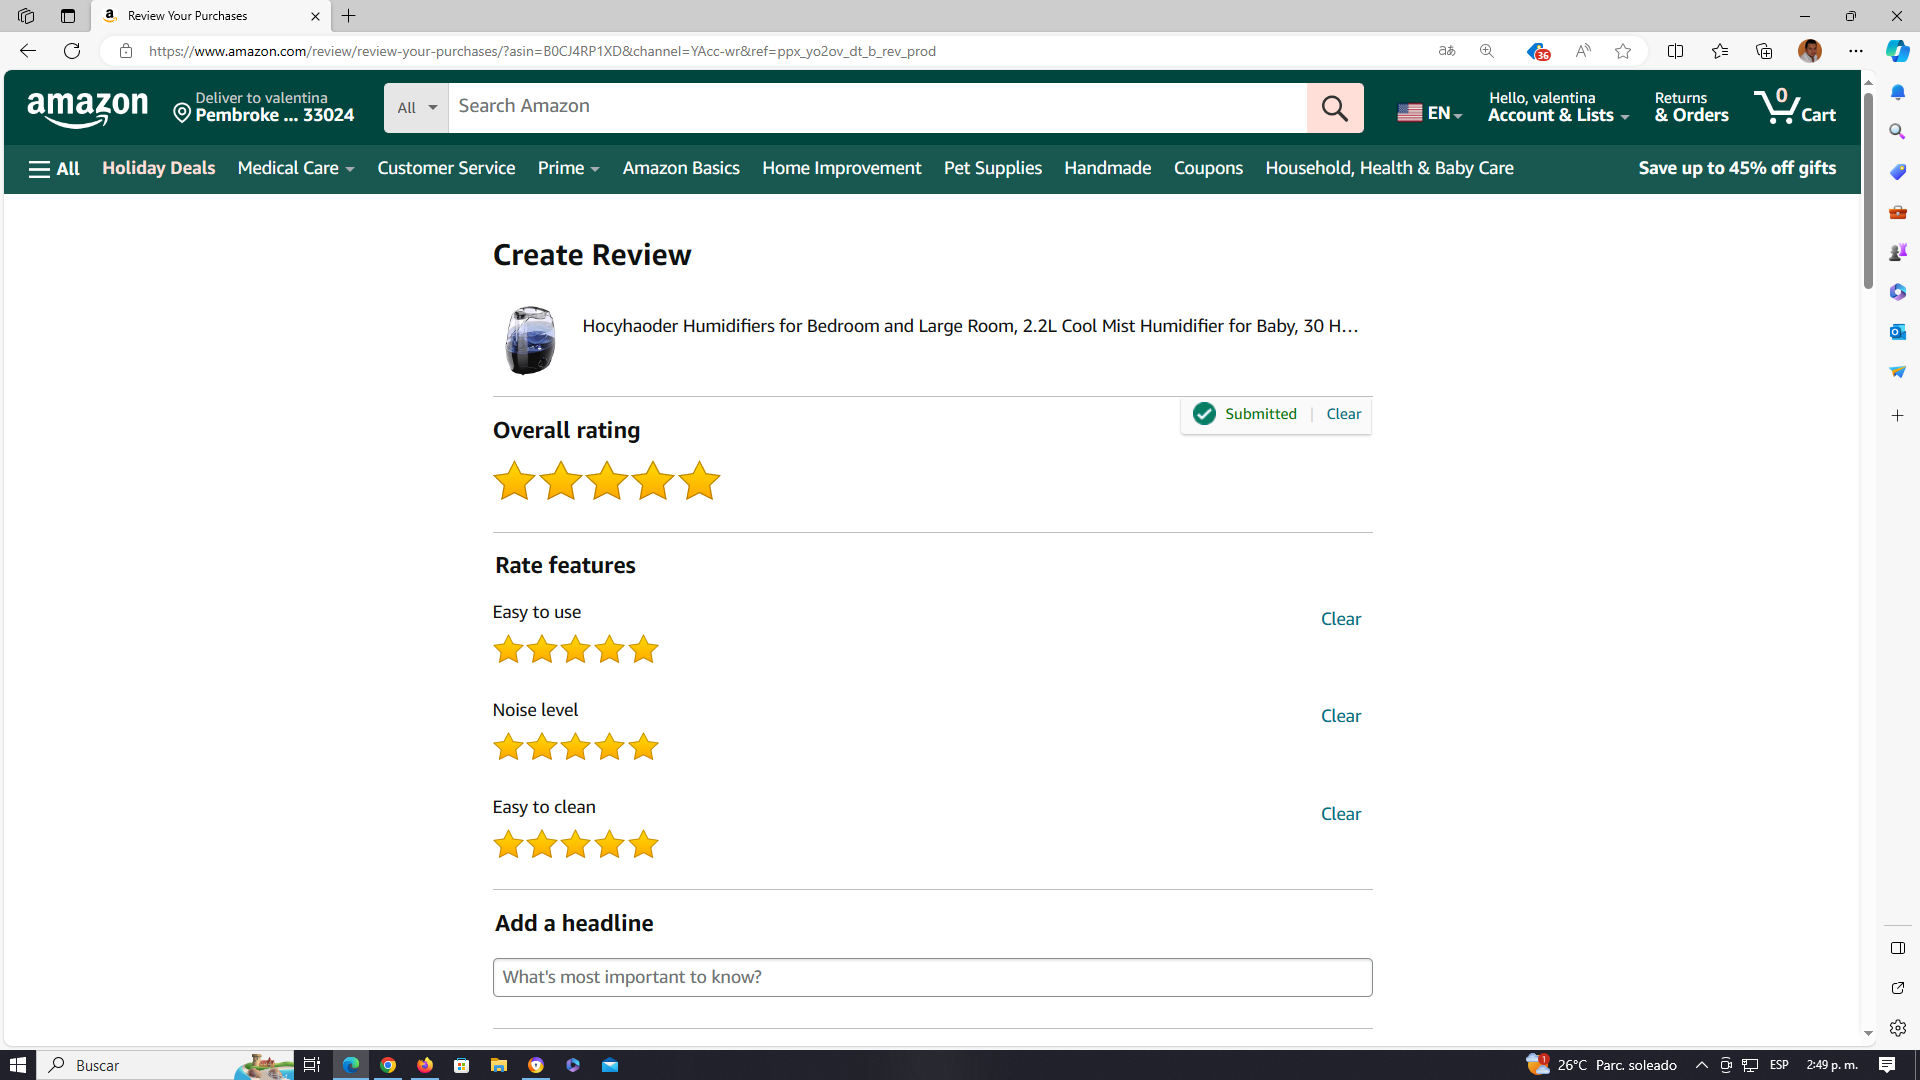Click the browser refresh icon
Viewport: 1920px width, 1080px height.
coord(72,51)
